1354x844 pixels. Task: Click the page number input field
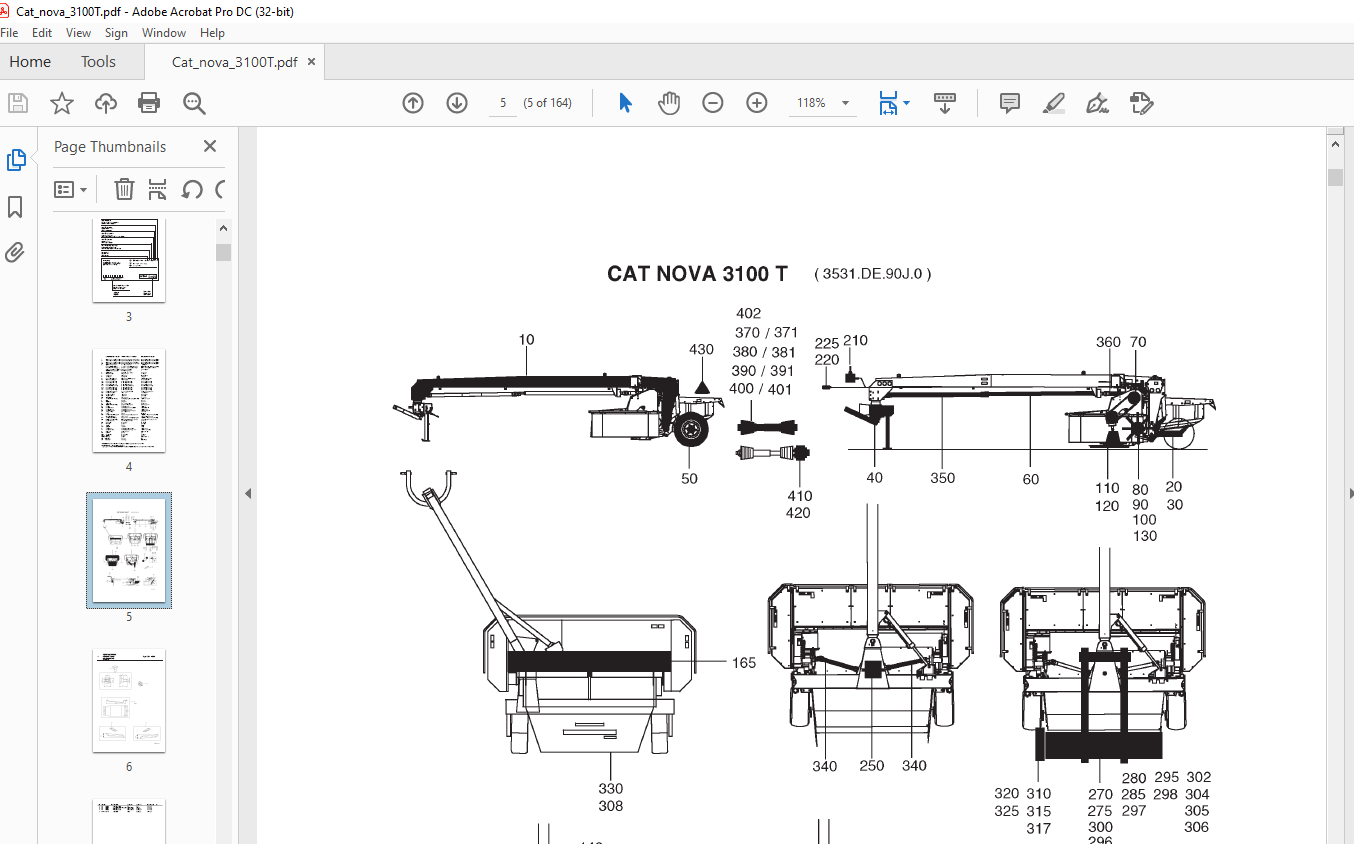503,103
